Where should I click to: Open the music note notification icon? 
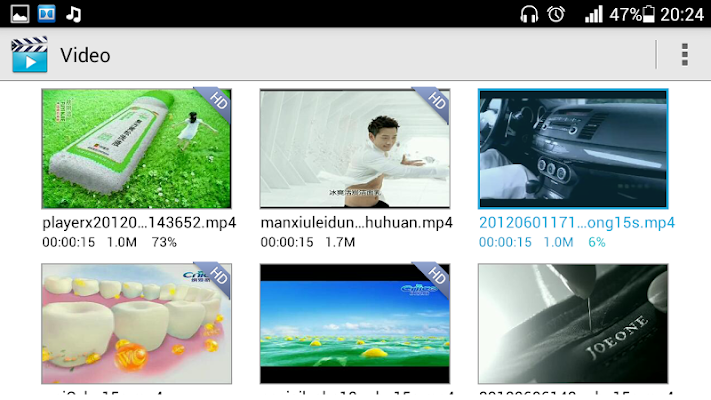73,14
